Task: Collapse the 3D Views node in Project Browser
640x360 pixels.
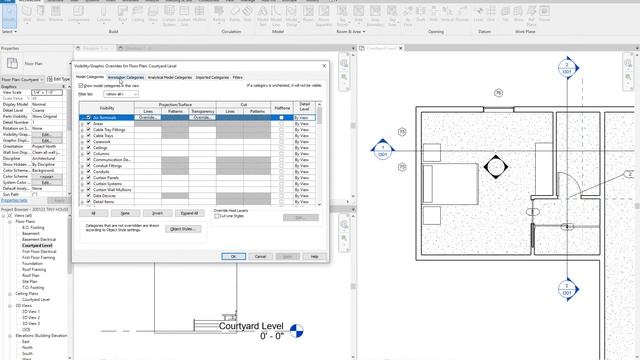Action: (10, 306)
